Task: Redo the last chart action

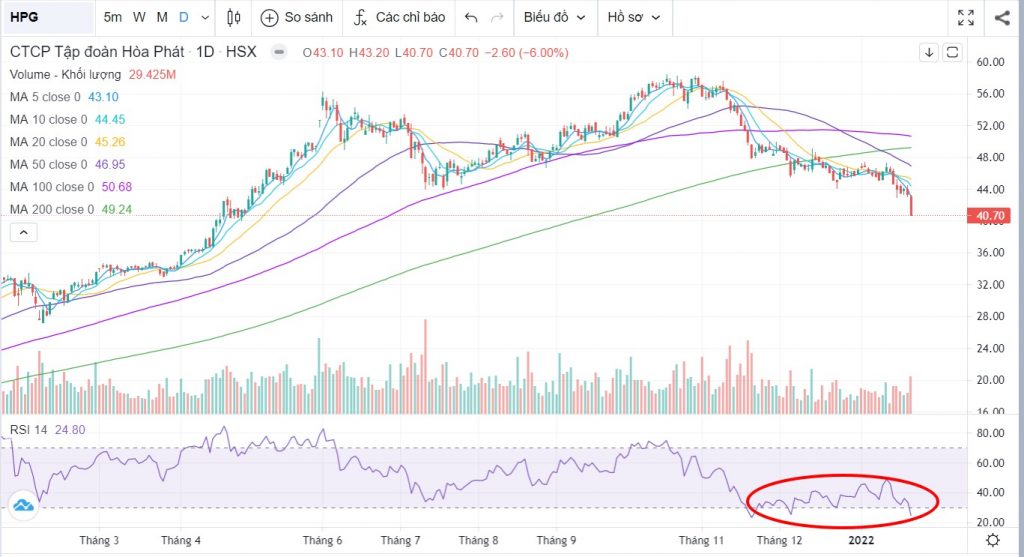Action: pos(497,17)
